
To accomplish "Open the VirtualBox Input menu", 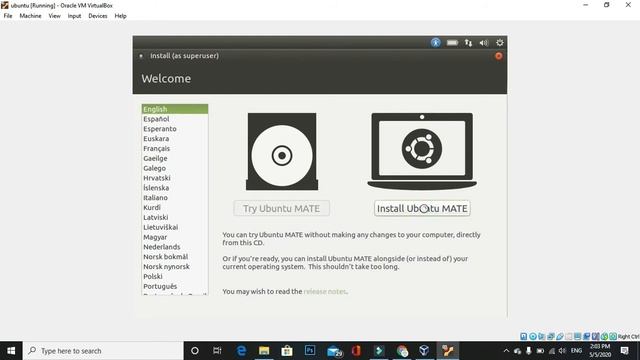I will [x=74, y=16].
